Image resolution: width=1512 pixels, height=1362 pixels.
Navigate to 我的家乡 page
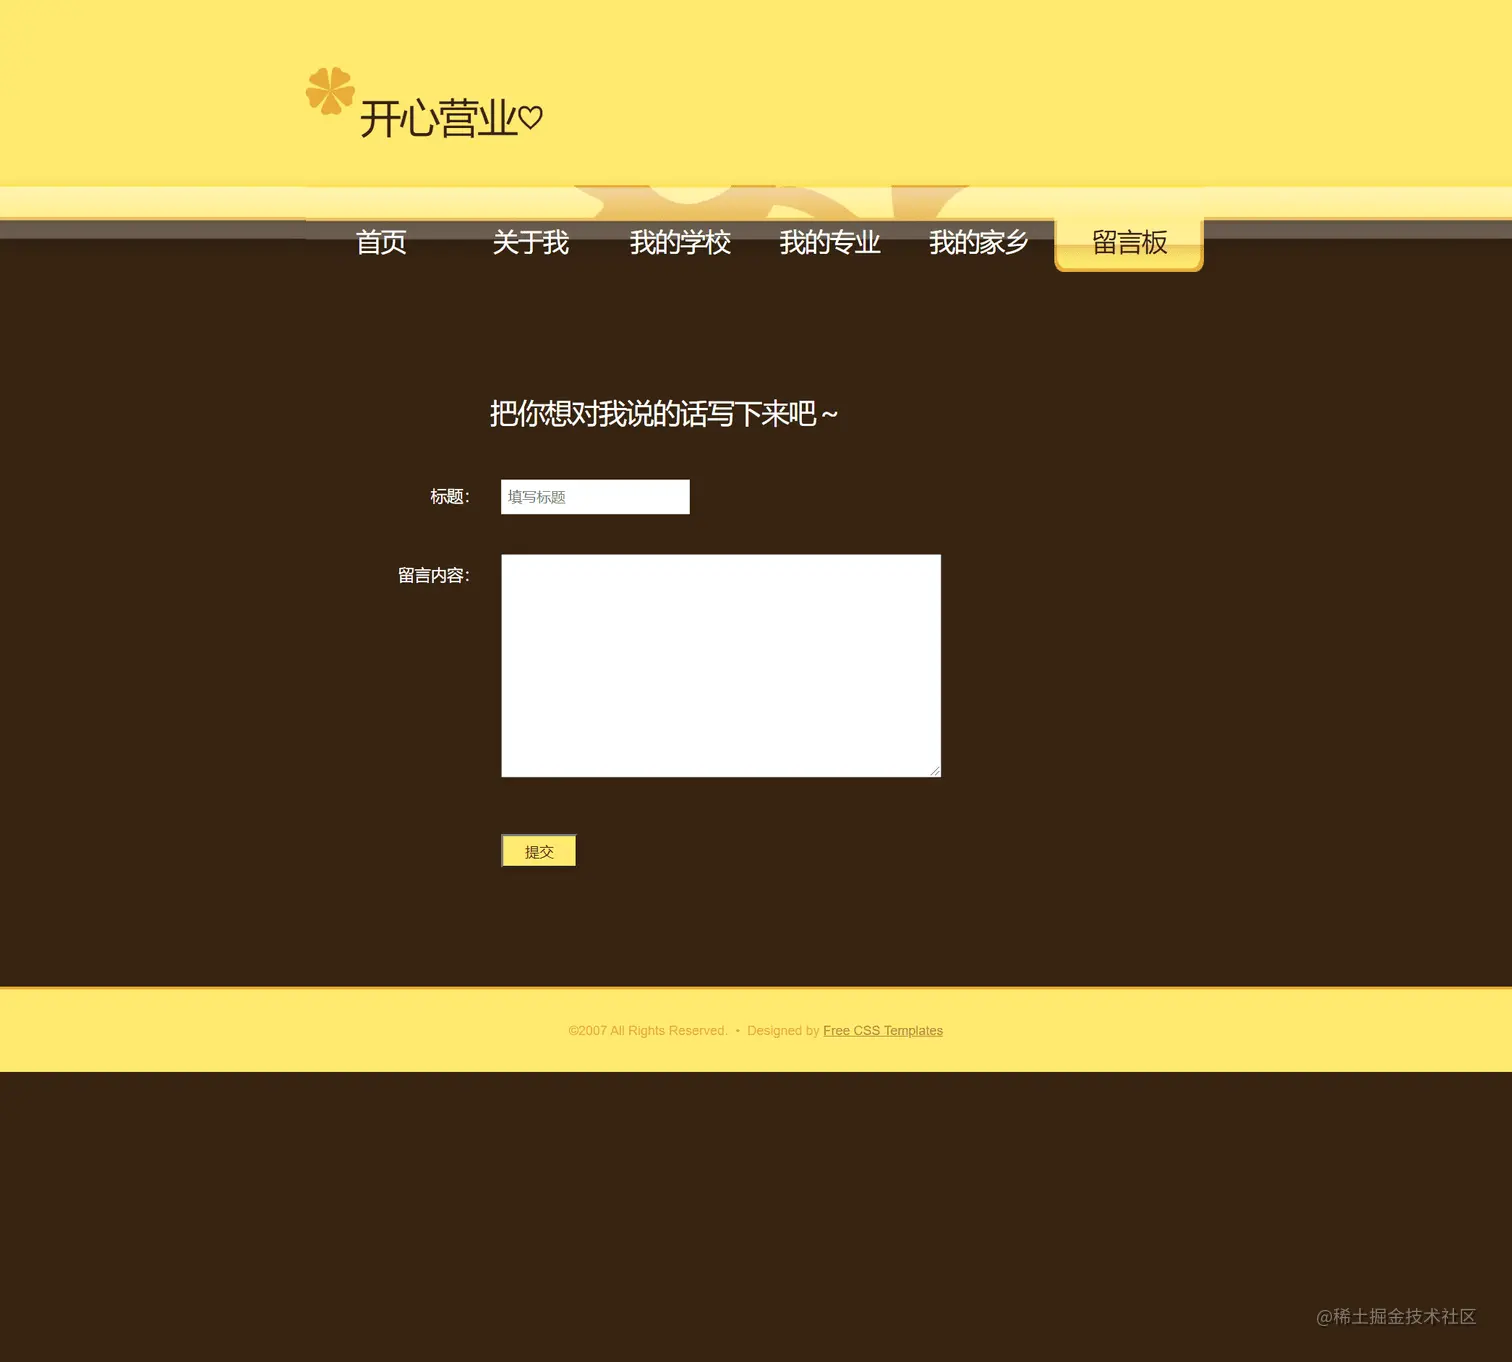tap(979, 242)
